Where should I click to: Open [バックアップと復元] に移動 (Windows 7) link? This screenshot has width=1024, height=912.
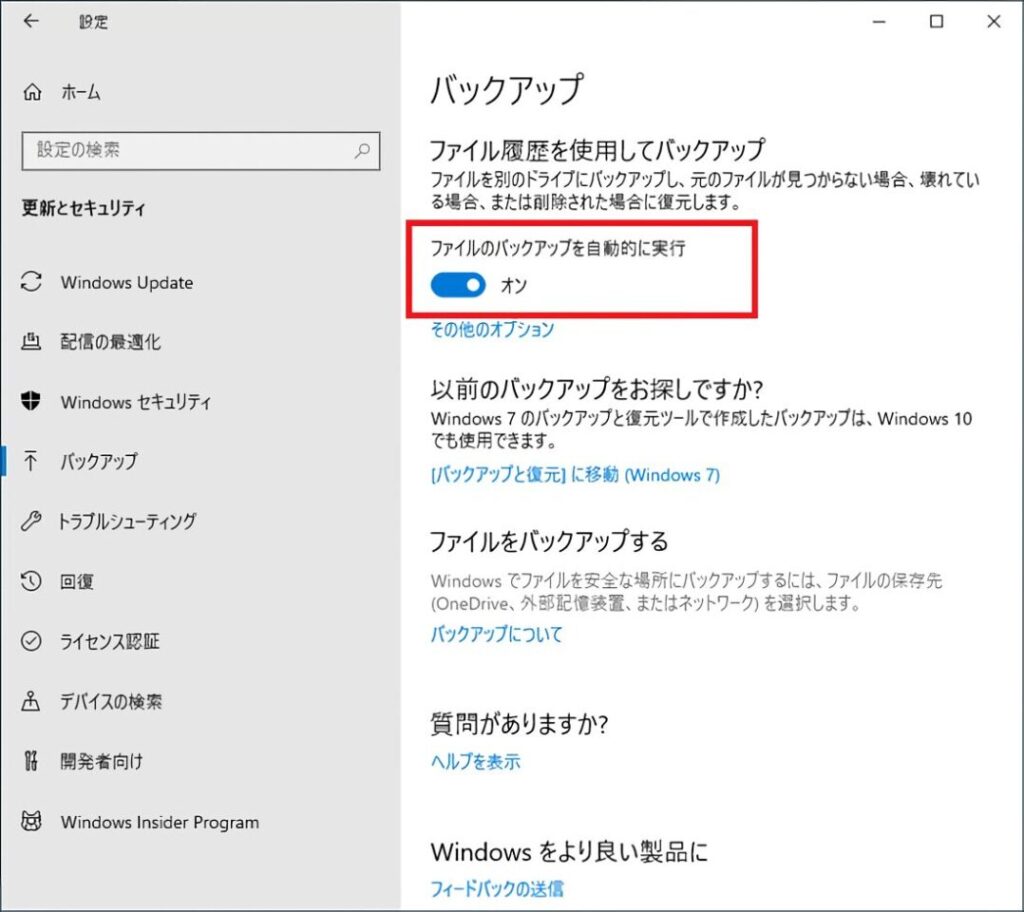[575, 475]
